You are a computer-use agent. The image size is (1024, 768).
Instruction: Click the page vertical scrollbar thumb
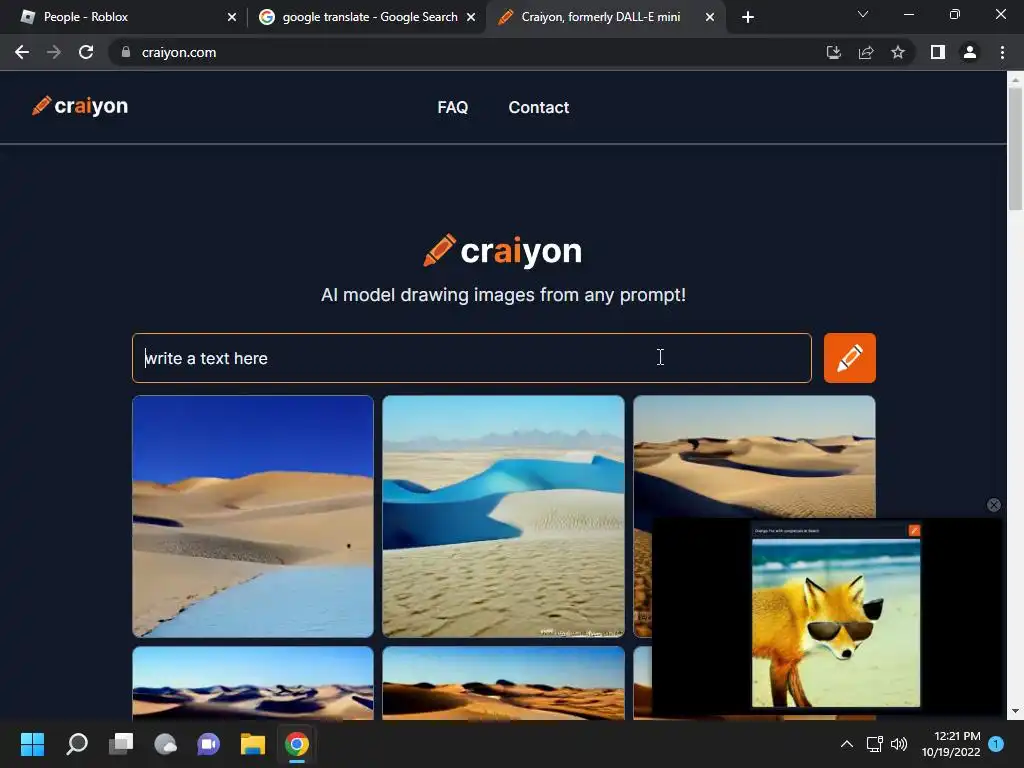pyautogui.click(x=1015, y=147)
